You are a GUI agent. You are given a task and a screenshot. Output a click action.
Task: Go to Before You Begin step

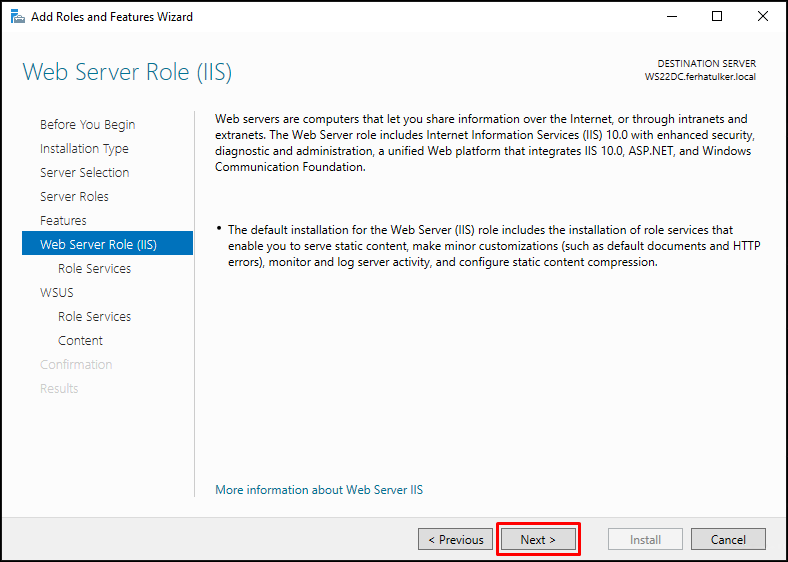coord(87,125)
